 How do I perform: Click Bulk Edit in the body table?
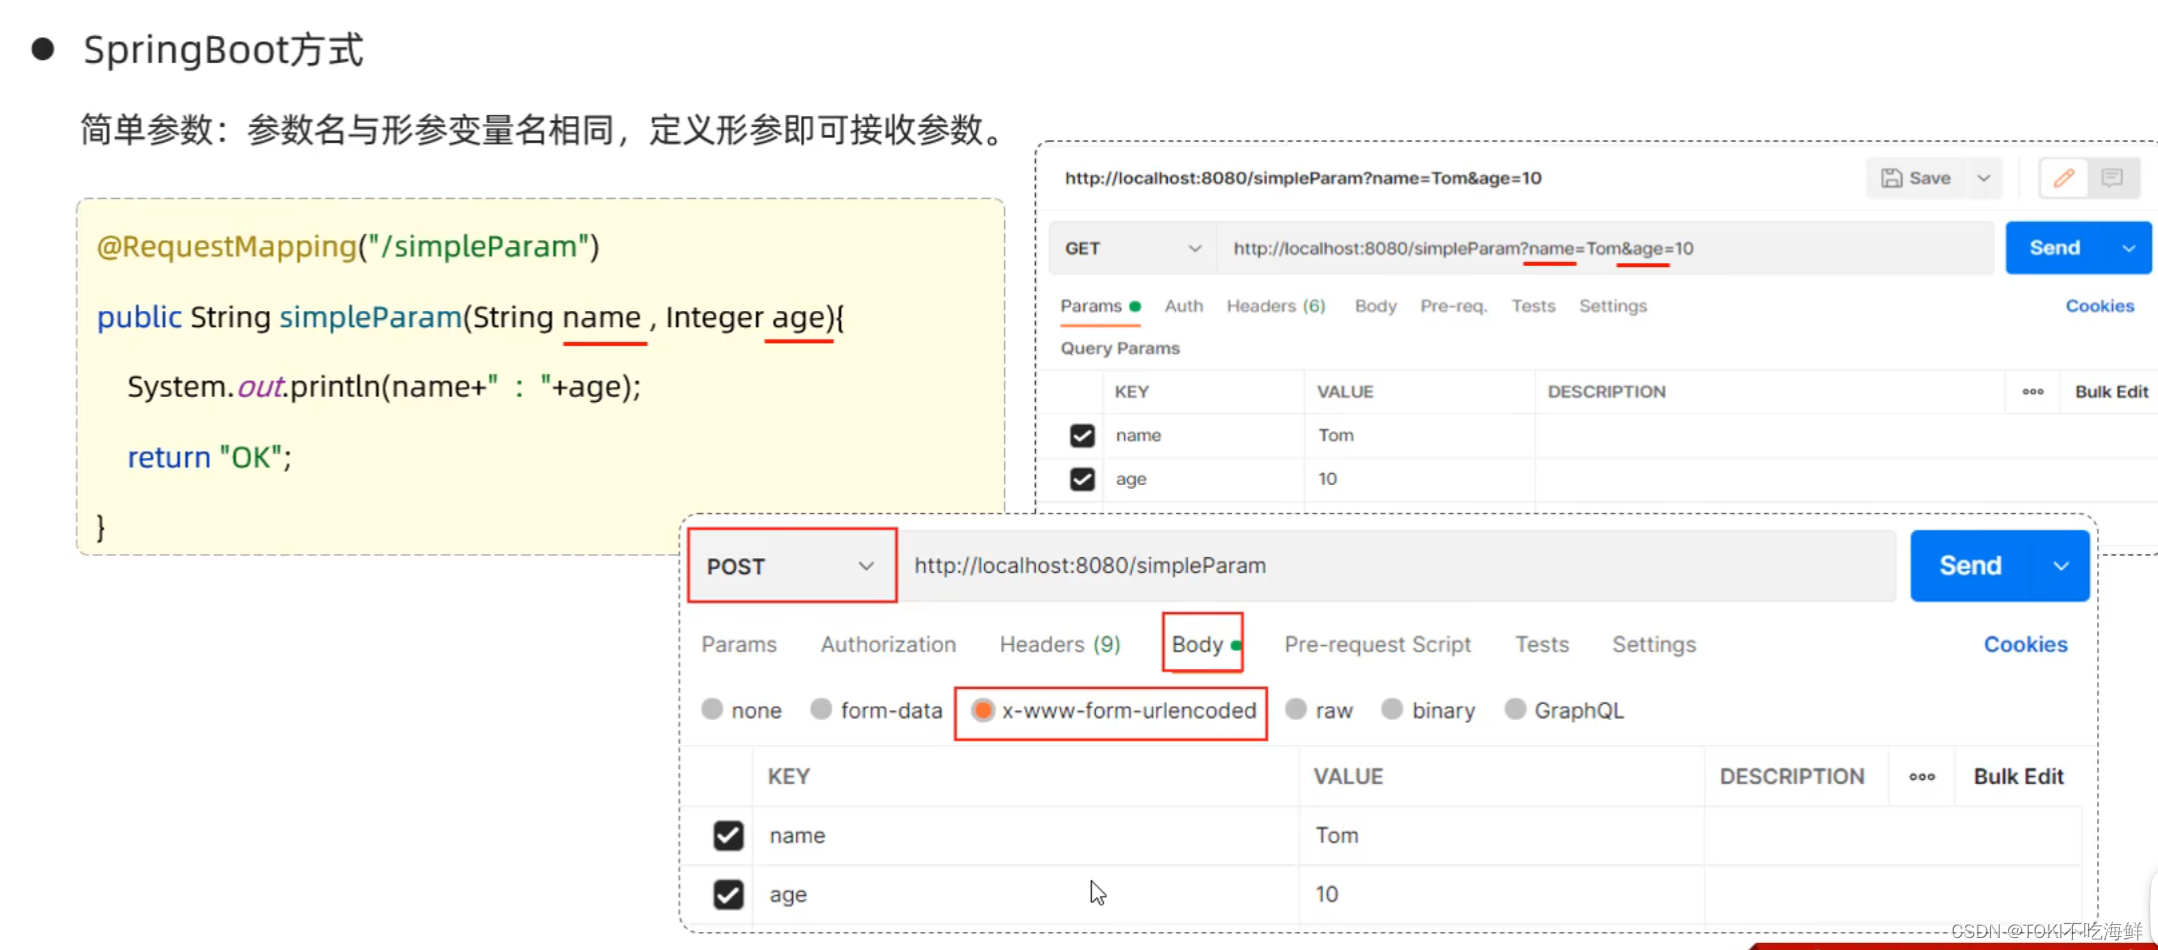[x=2018, y=777]
